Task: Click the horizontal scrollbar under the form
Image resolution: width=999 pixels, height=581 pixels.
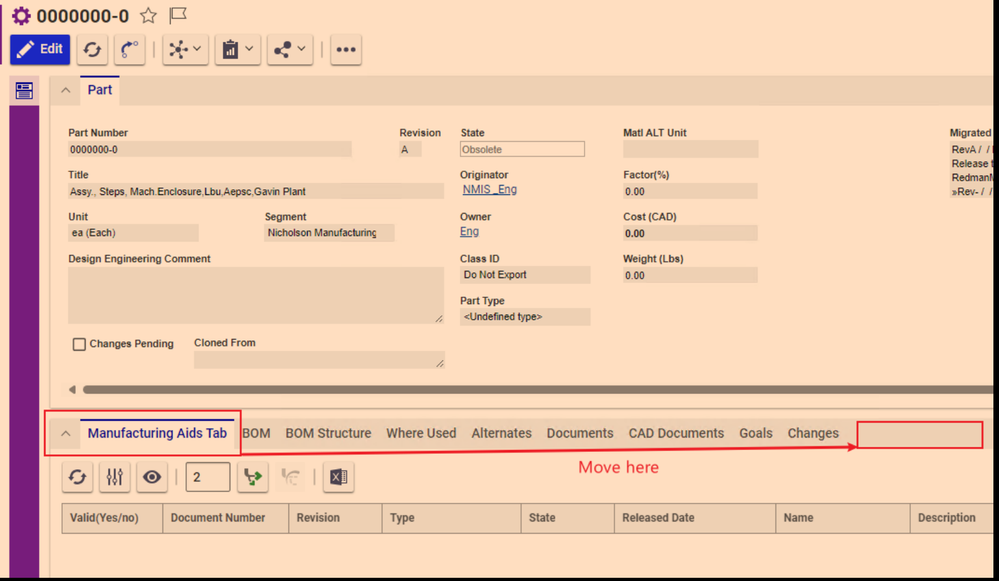Action: [x=500, y=389]
